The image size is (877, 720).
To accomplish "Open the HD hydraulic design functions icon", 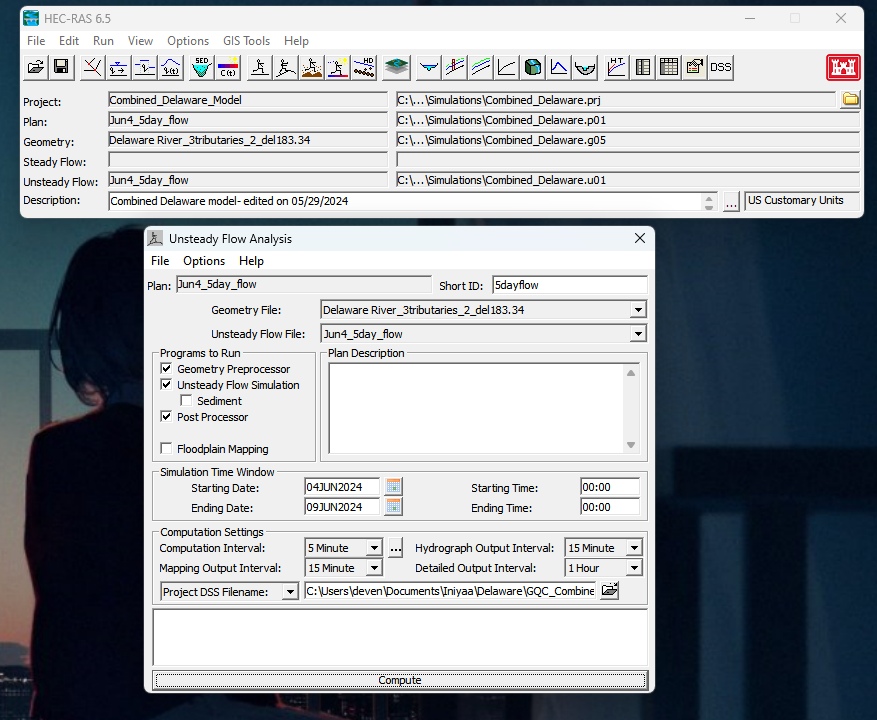I will pos(364,68).
